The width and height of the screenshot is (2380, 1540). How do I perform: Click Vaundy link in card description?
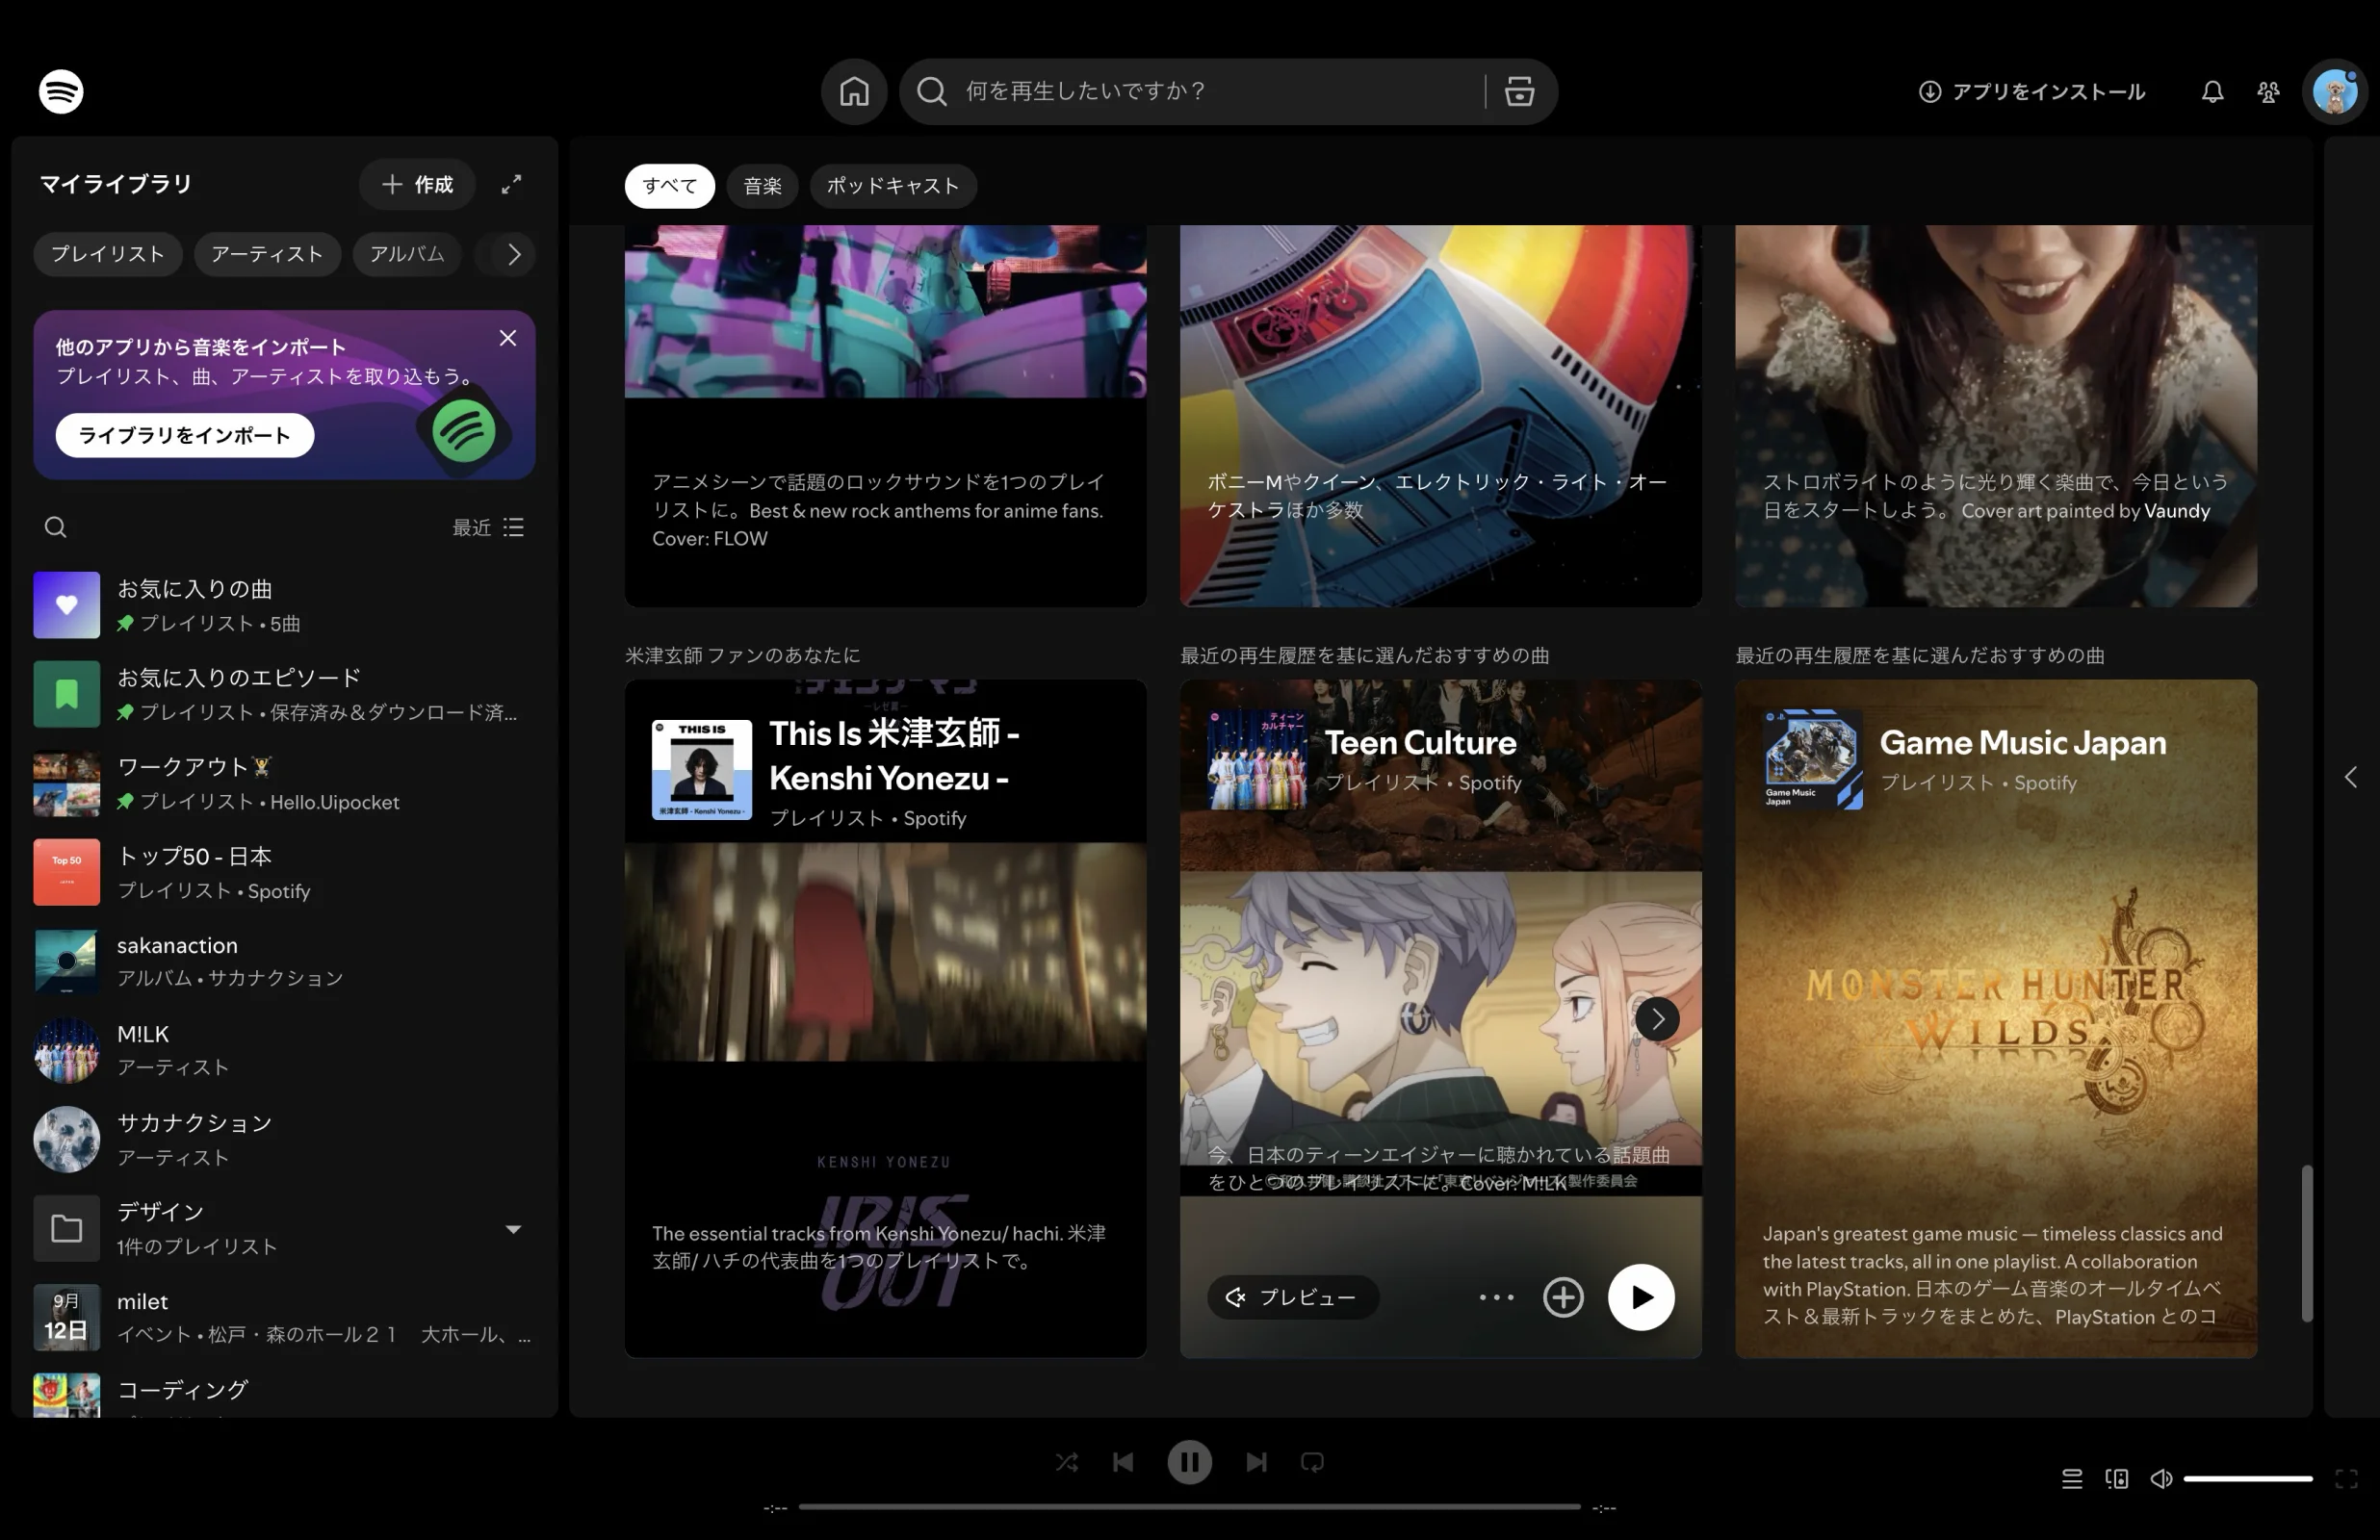[x=2177, y=510]
